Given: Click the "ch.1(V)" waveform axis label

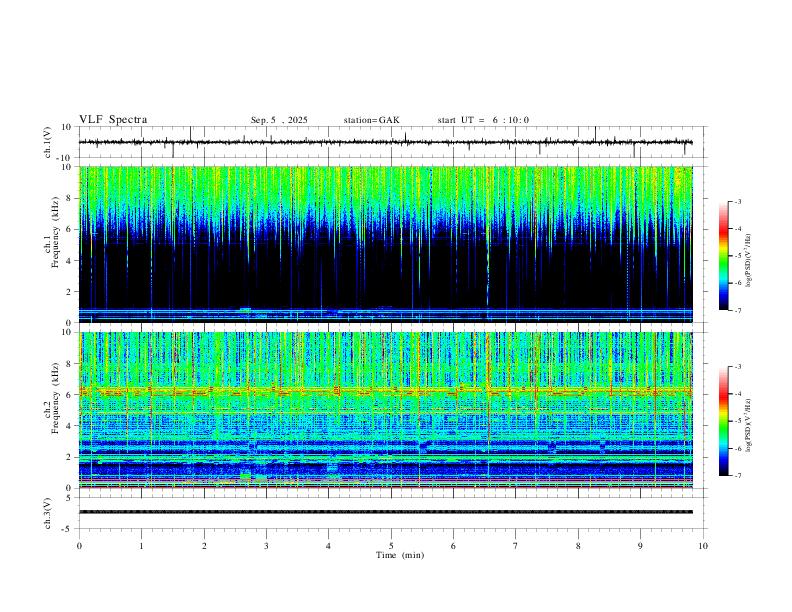Looking at the screenshot, I should [x=48, y=142].
